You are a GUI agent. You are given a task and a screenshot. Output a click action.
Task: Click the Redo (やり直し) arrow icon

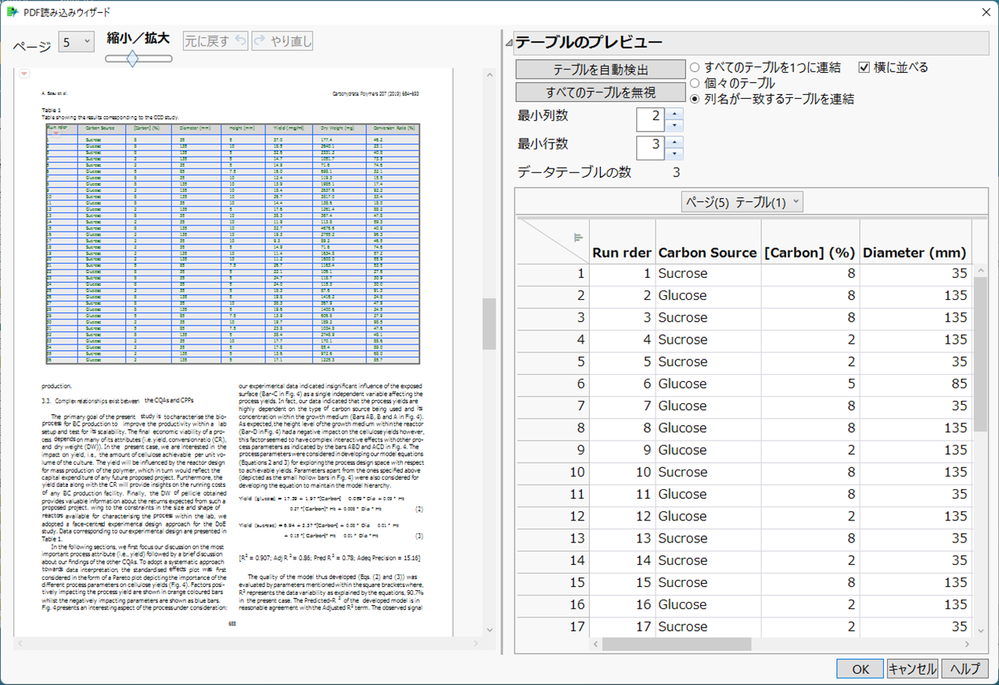click(x=261, y=41)
